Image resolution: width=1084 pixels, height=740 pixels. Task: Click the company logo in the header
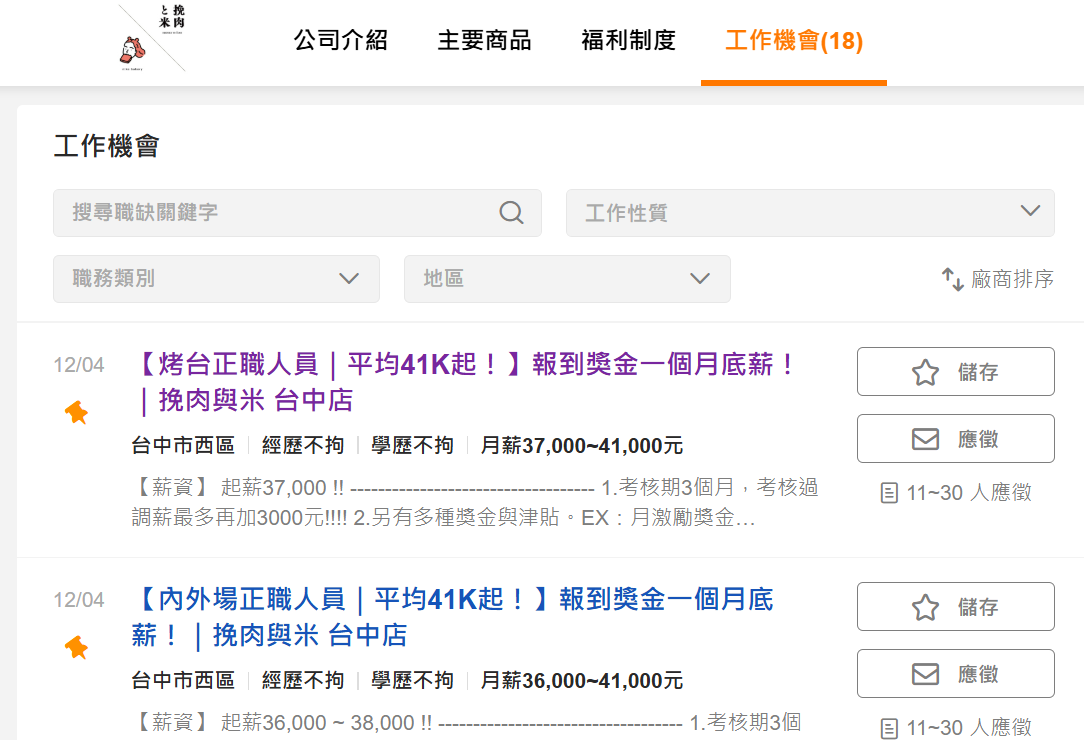tap(152, 39)
